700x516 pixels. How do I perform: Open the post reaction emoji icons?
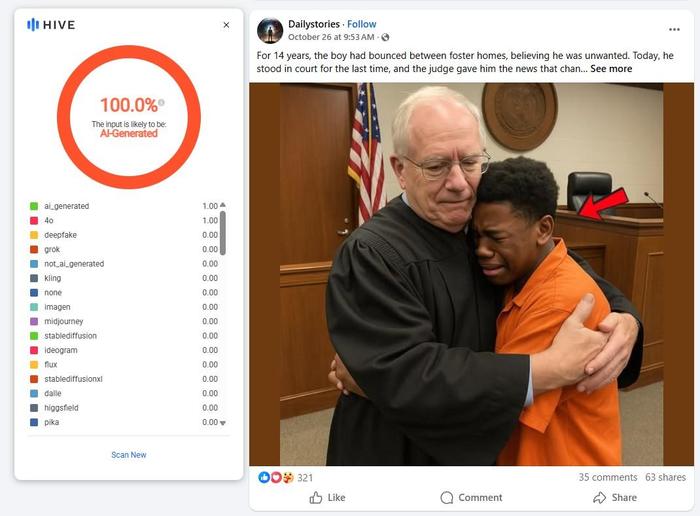276,478
